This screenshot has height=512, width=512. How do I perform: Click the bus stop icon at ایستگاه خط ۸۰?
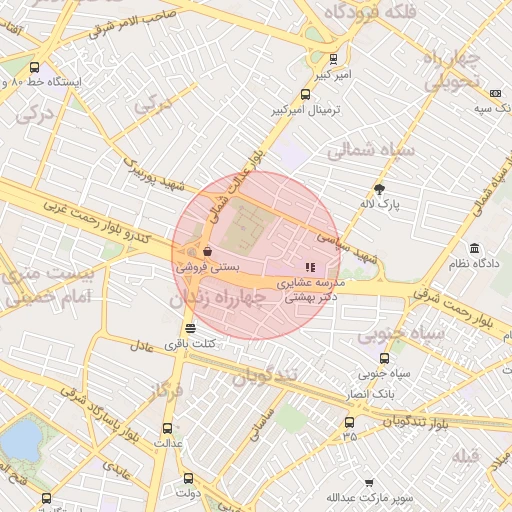34,67
